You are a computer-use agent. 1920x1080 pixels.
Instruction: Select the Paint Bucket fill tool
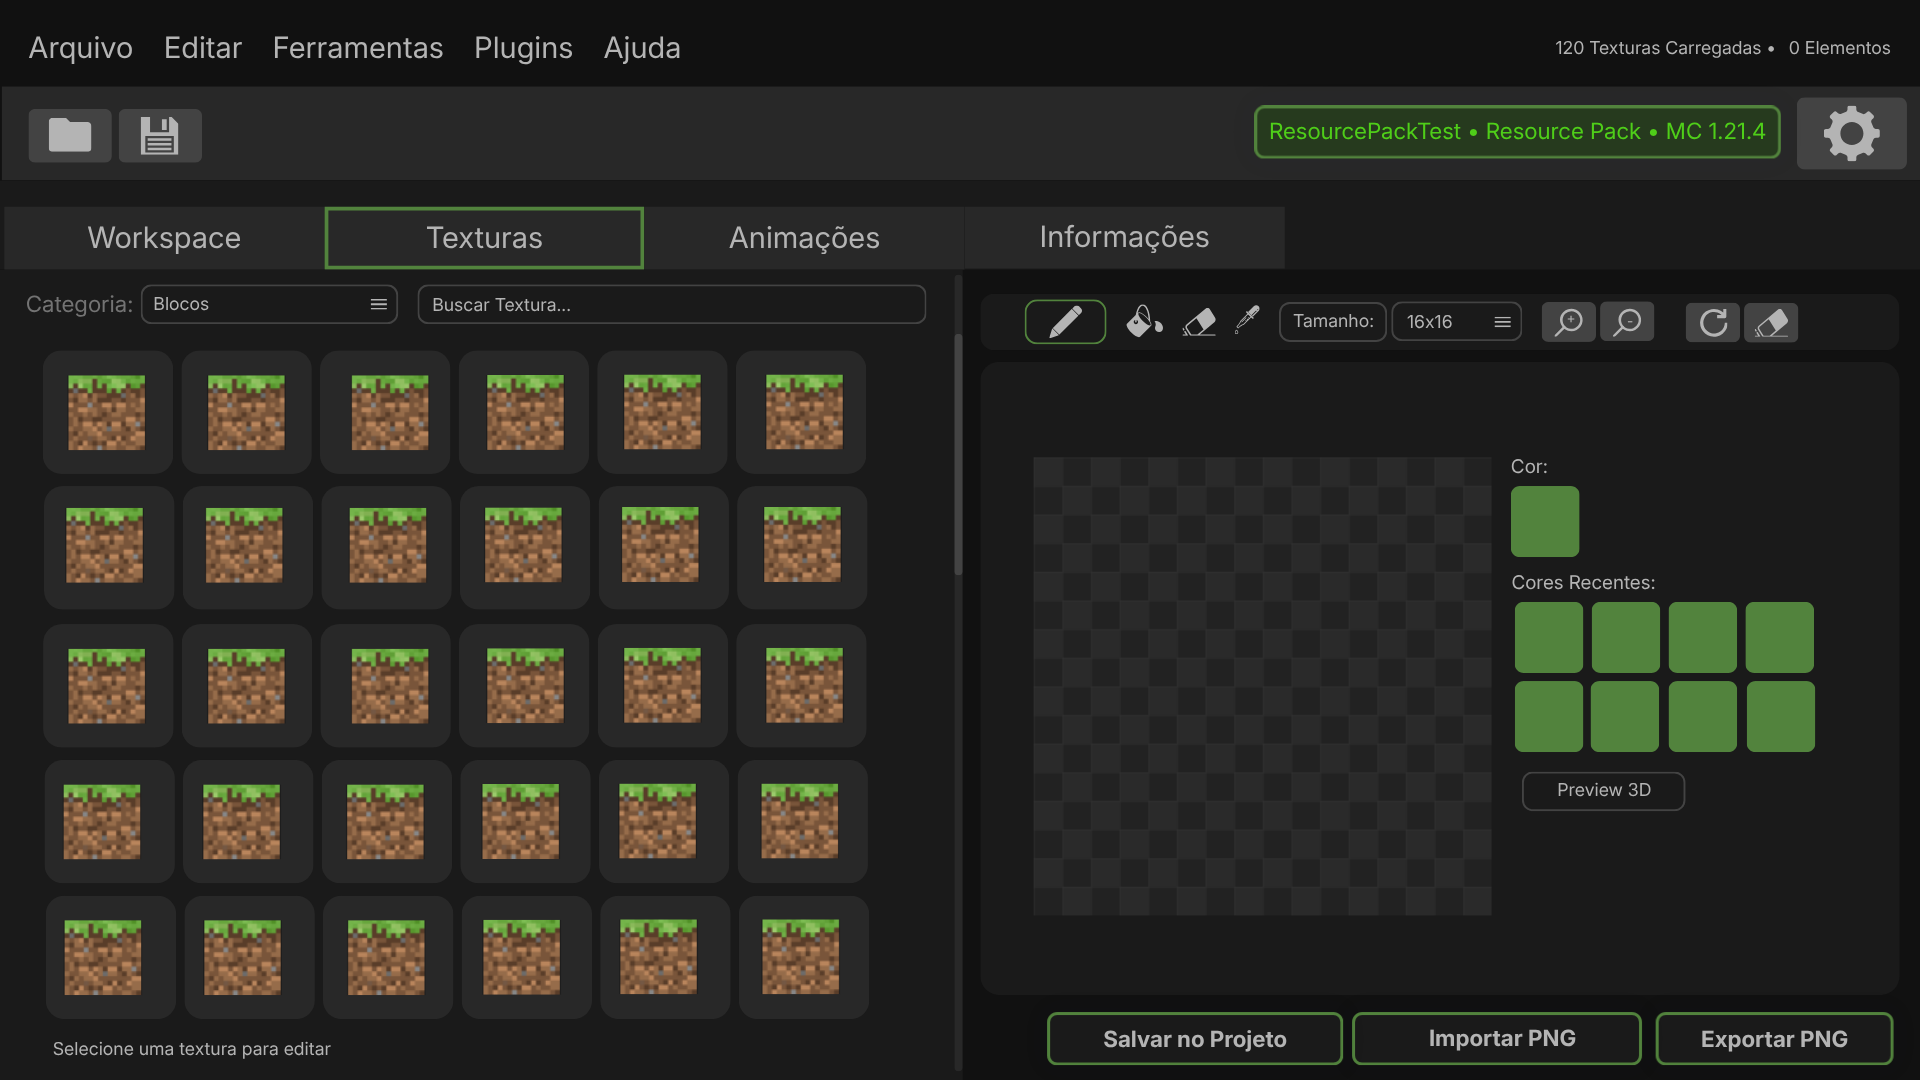coord(1143,321)
